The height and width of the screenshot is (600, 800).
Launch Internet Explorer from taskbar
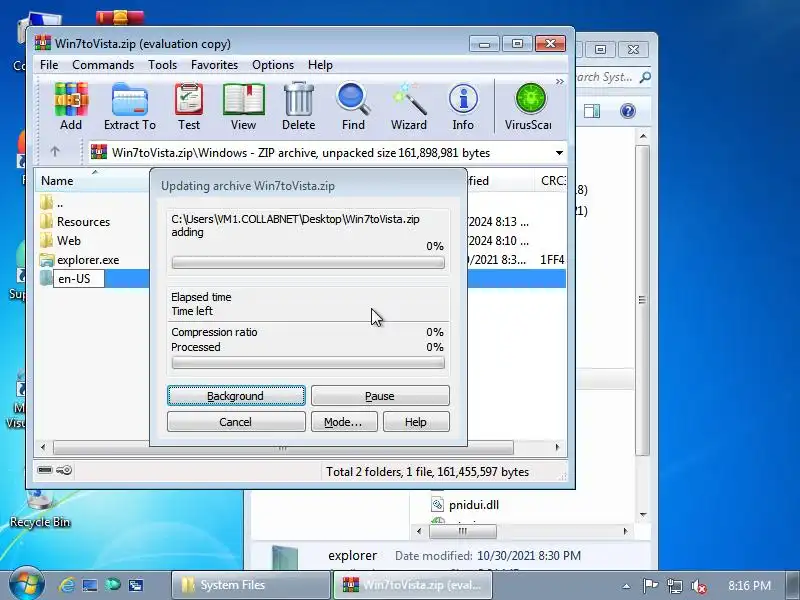[x=66, y=585]
